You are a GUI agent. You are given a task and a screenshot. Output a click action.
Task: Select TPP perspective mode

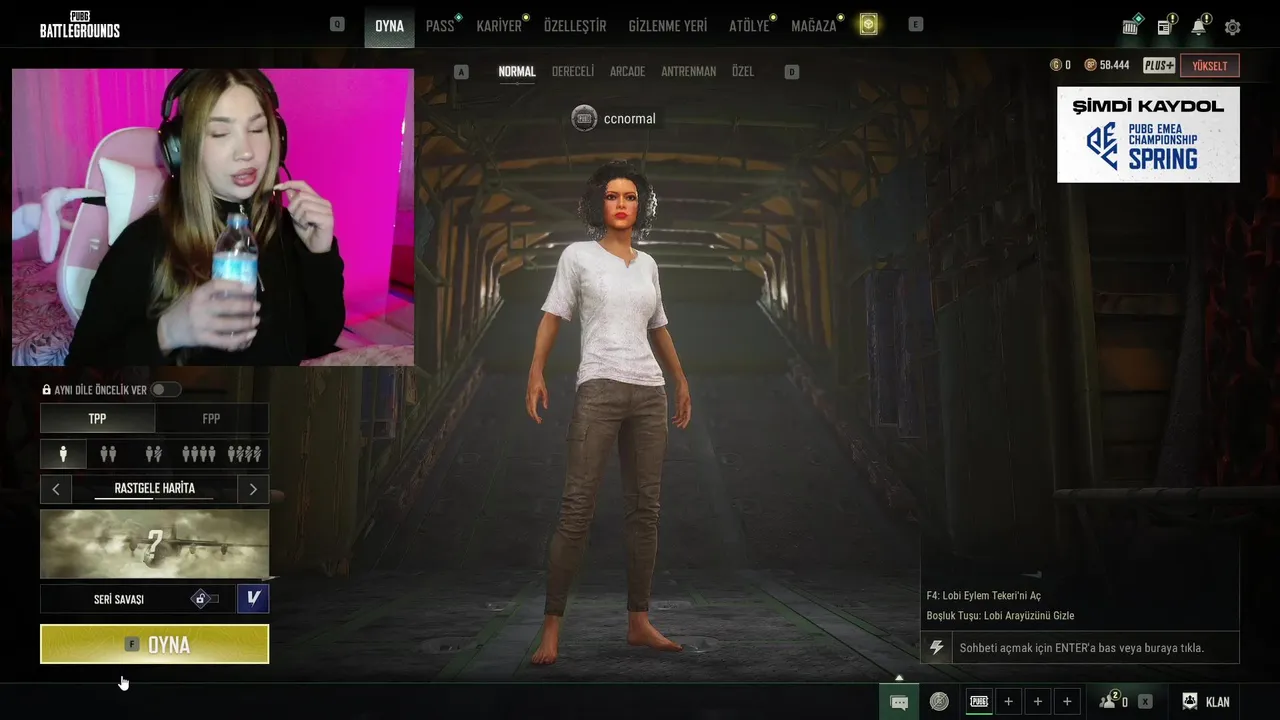pyautogui.click(x=97, y=419)
